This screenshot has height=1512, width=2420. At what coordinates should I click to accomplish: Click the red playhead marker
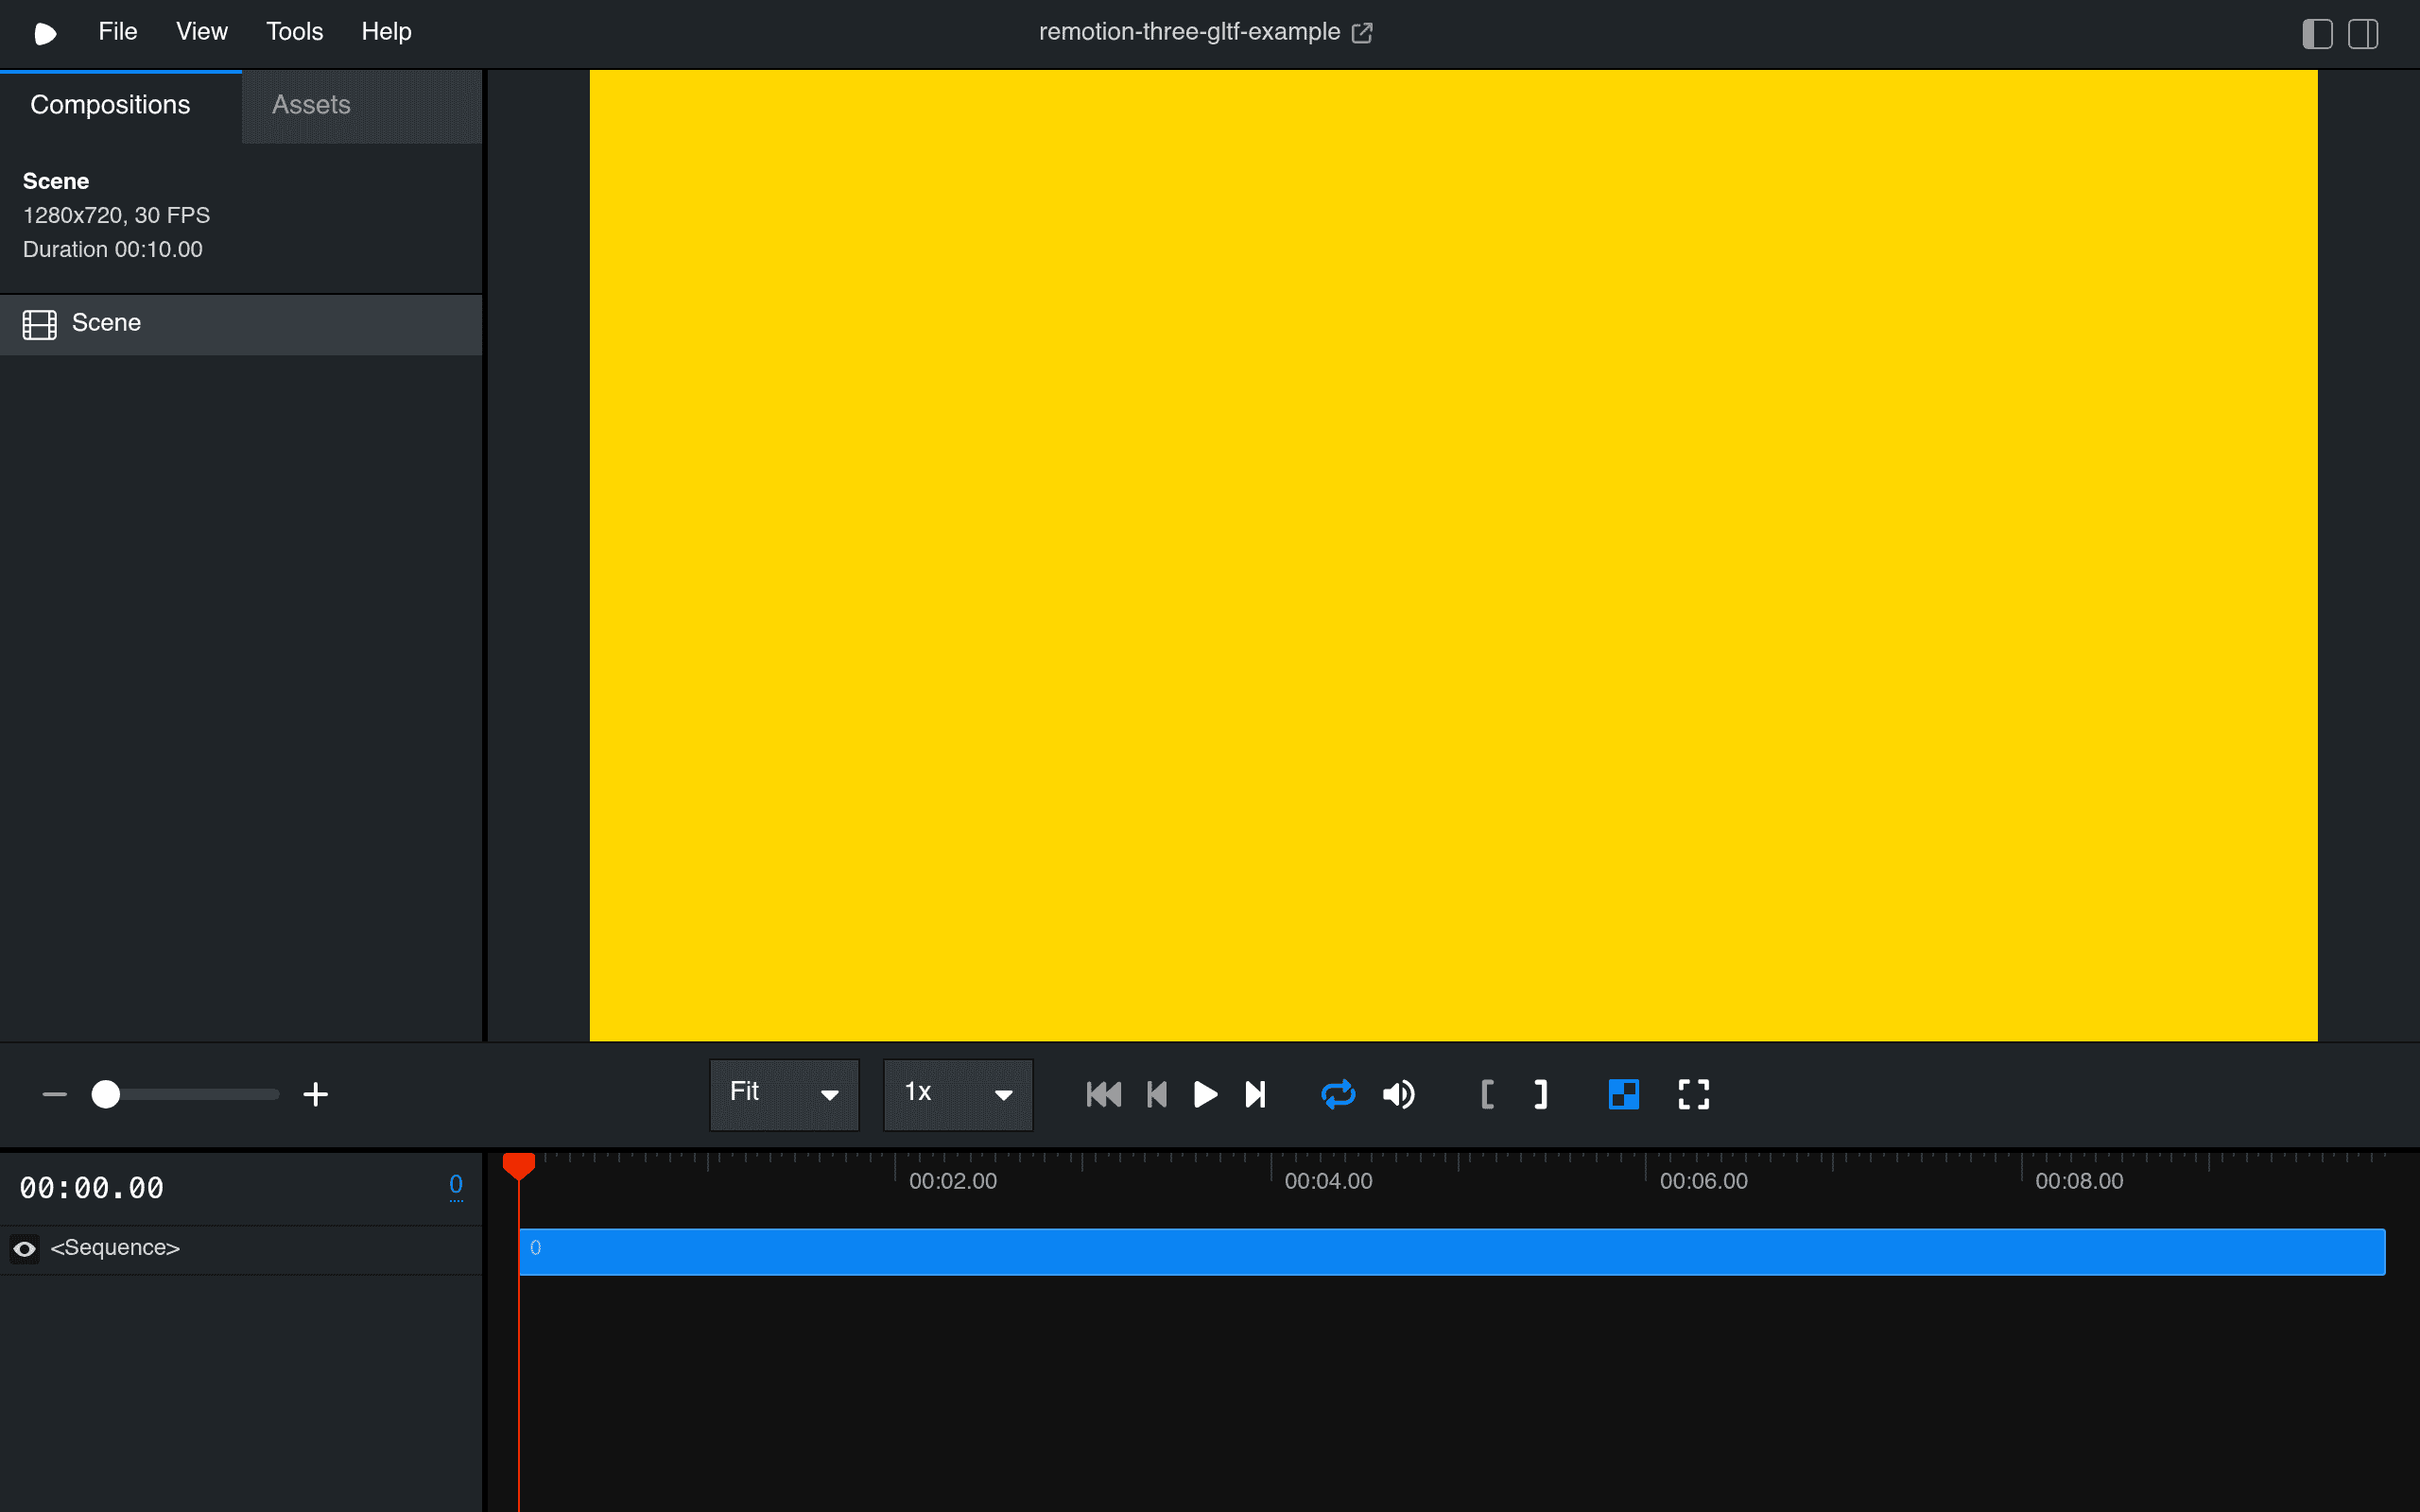pos(519,1166)
